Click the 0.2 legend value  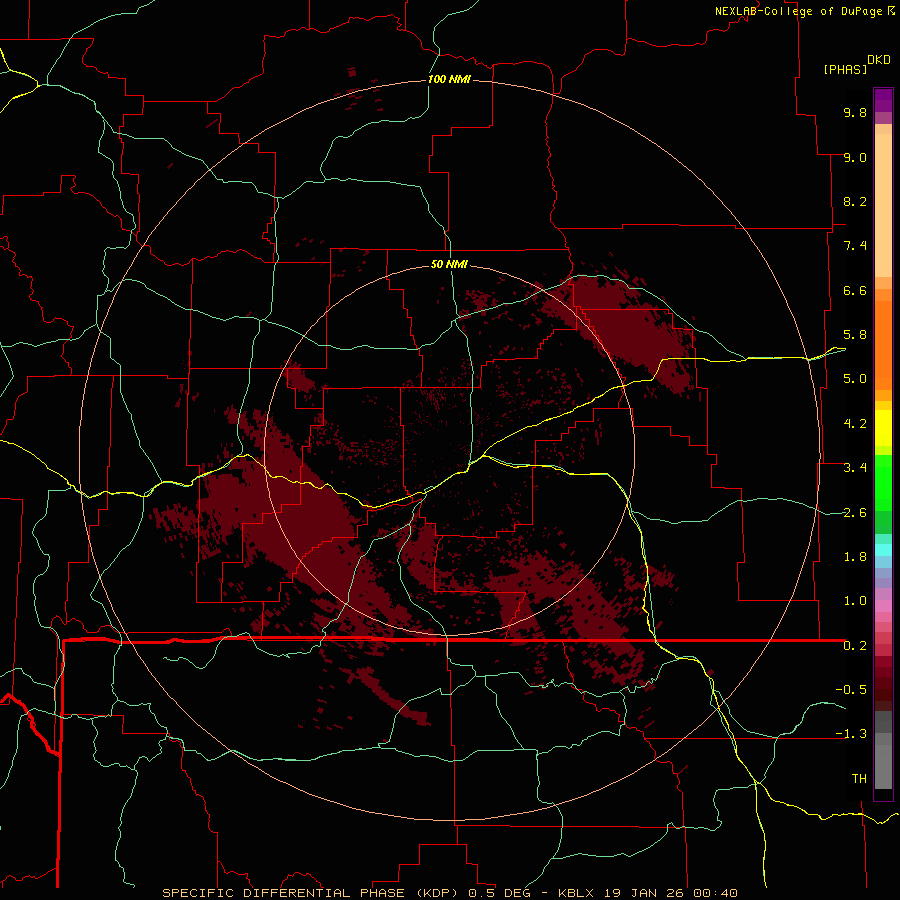click(855, 646)
